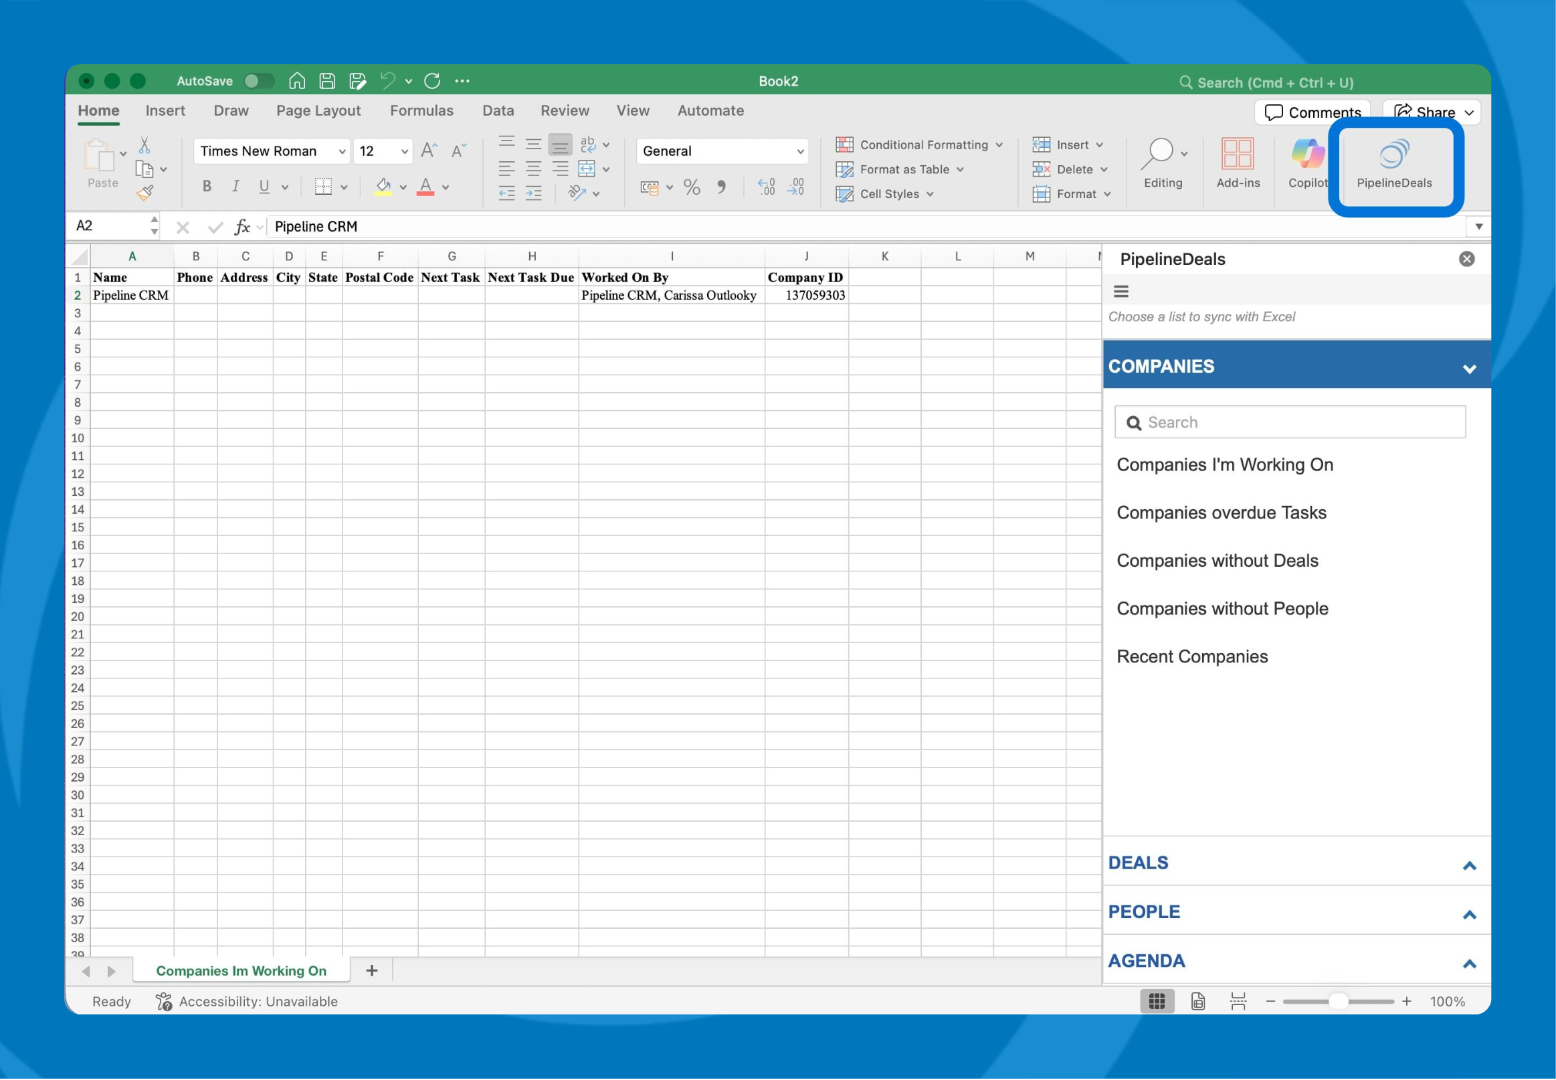Open the Add-ins gallery
The image size is (1556, 1080).
pyautogui.click(x=1237, y=164)
